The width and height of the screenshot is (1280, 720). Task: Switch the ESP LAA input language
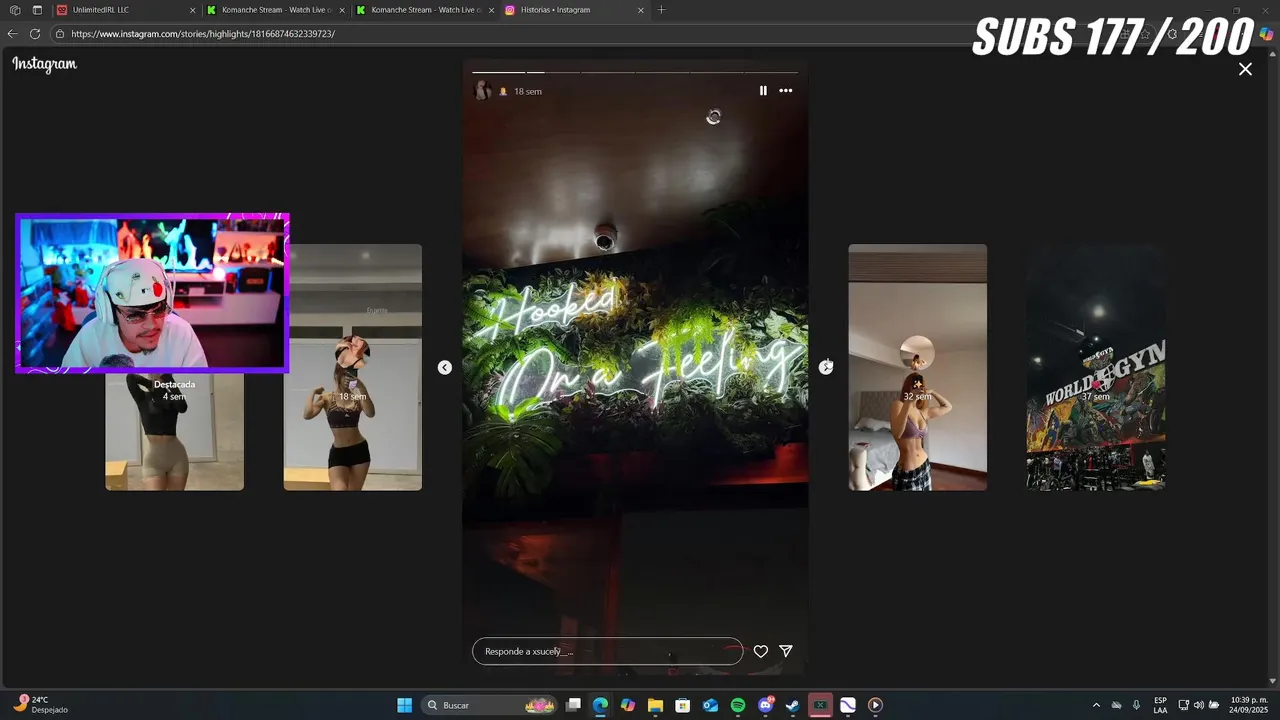tap(1160, 705)
